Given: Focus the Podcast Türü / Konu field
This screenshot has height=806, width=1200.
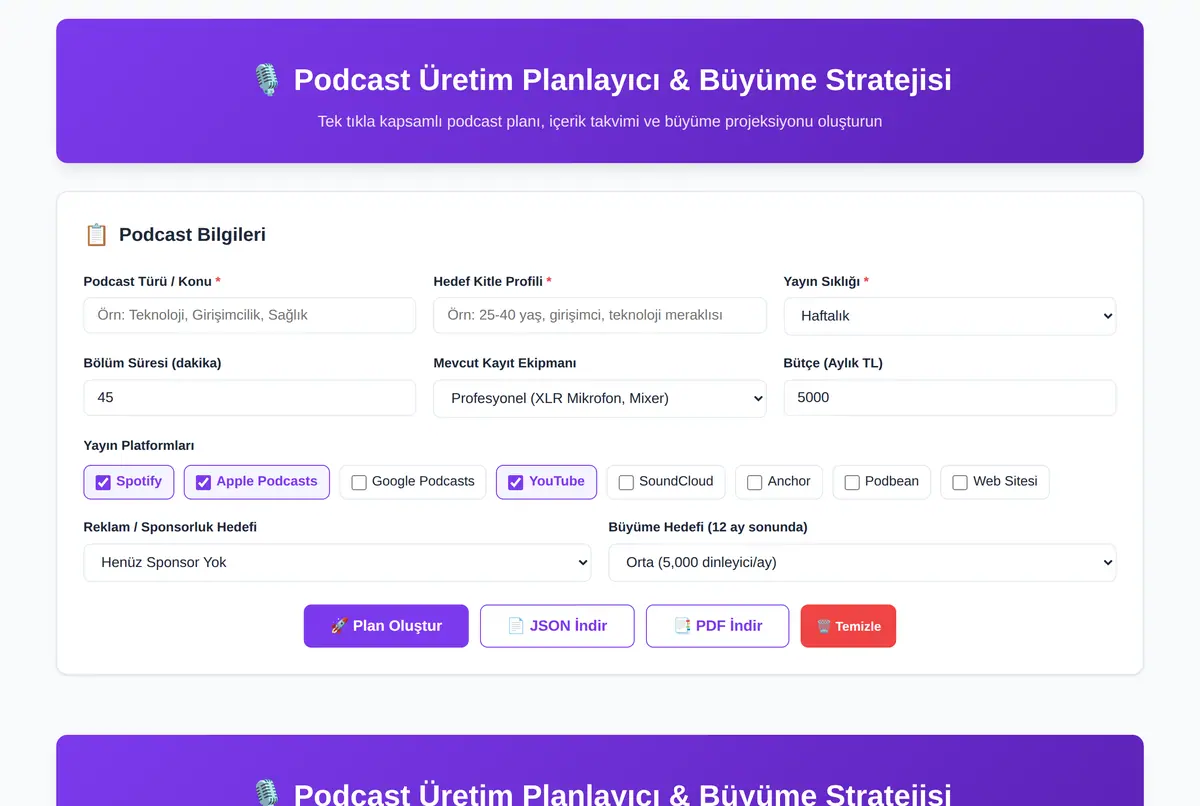Looking at the screenshot, I should tap(250, 315).
